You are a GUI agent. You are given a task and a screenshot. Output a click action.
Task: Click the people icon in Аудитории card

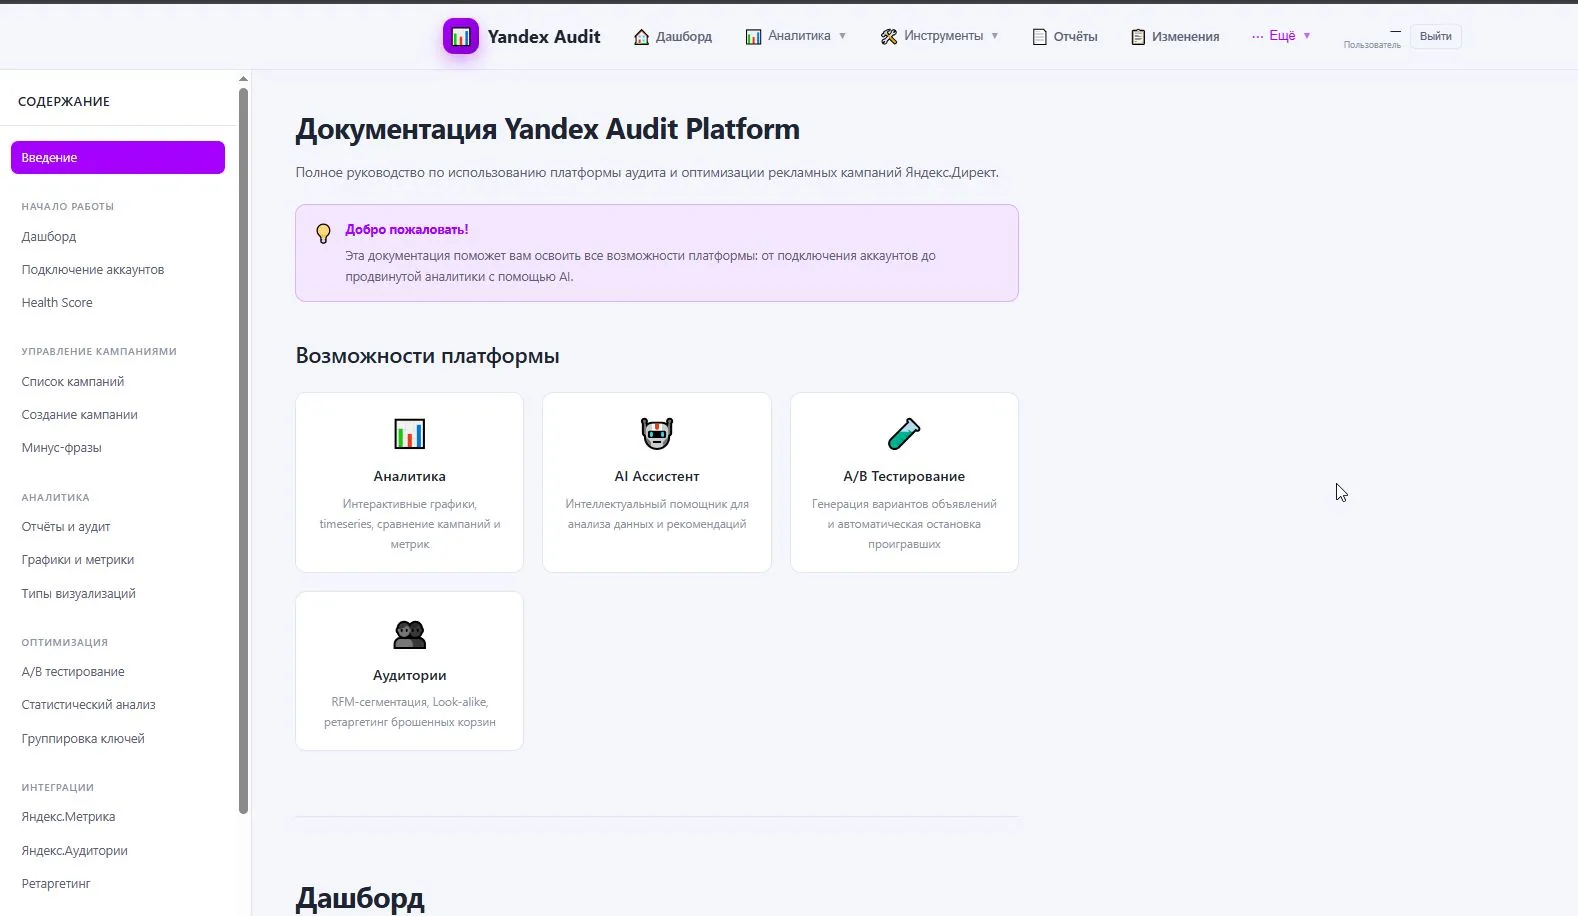point(410,634)
